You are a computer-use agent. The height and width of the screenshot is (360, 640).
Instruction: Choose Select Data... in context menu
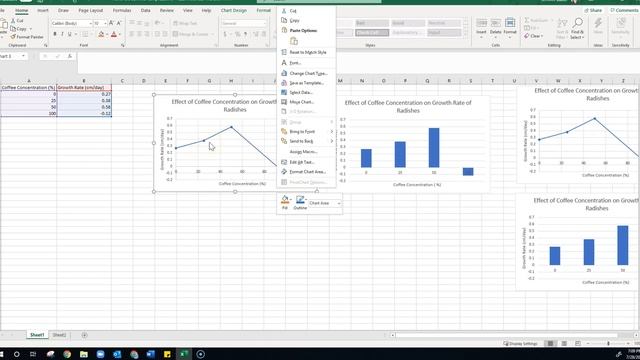pos(306,93)
